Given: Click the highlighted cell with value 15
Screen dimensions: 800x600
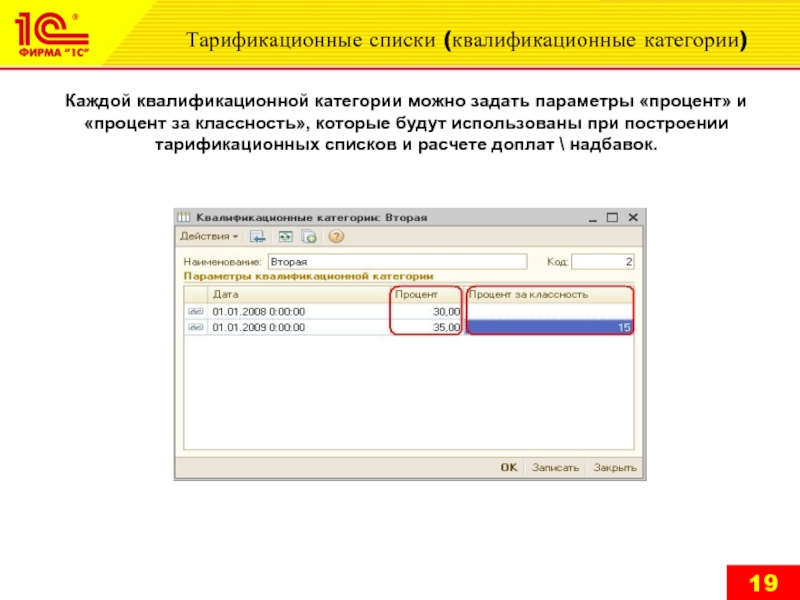Looking at the screenshot, I should 550,328.
